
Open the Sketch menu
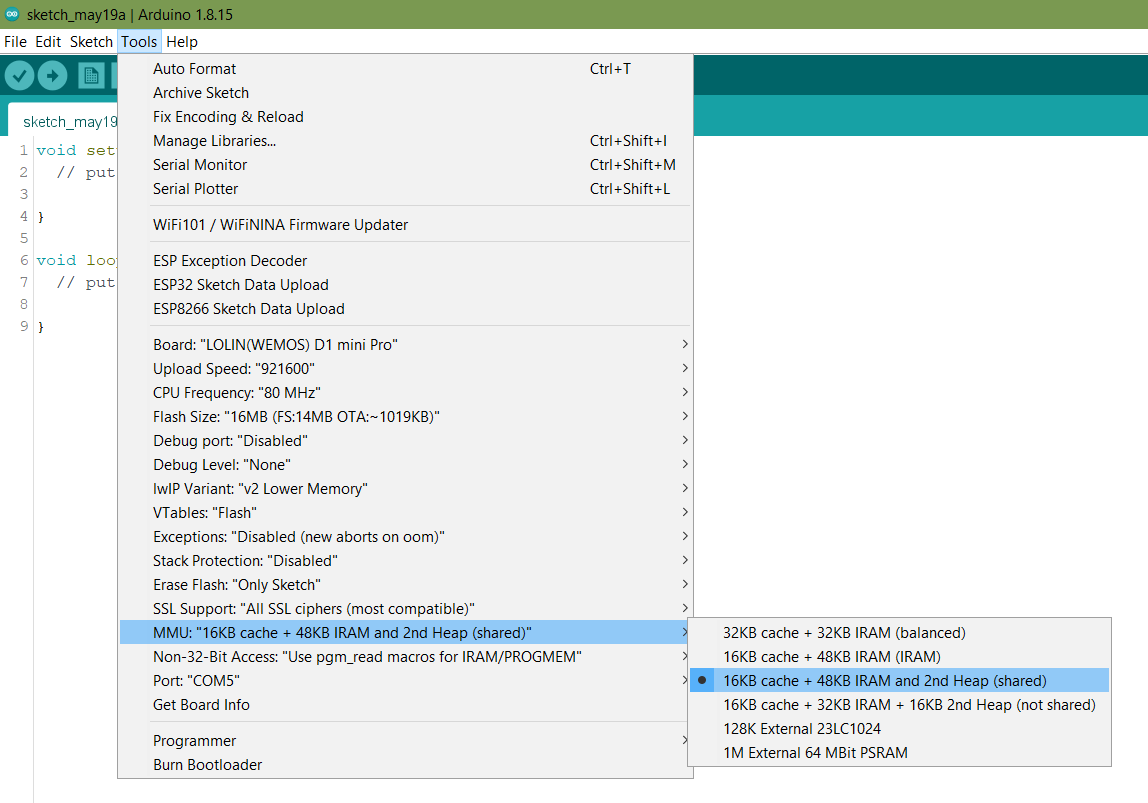[x=91, y=41]
